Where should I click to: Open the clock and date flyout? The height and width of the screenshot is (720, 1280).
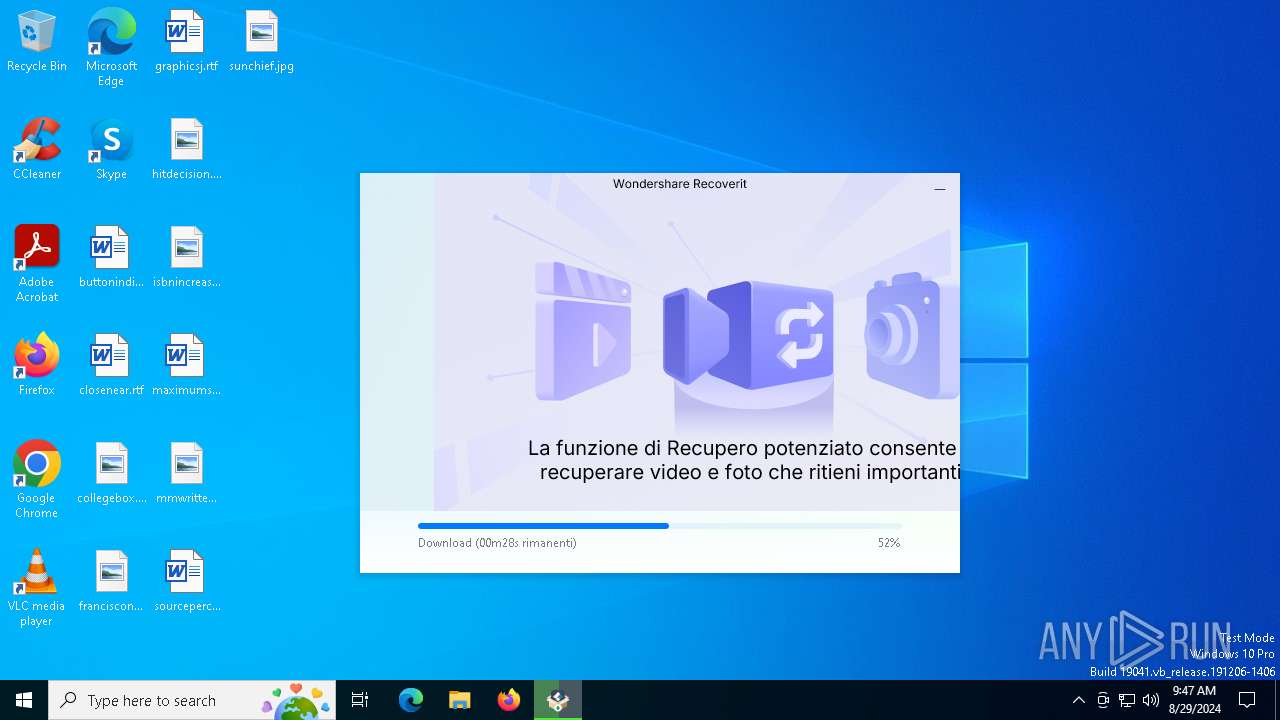point(1194,700)
